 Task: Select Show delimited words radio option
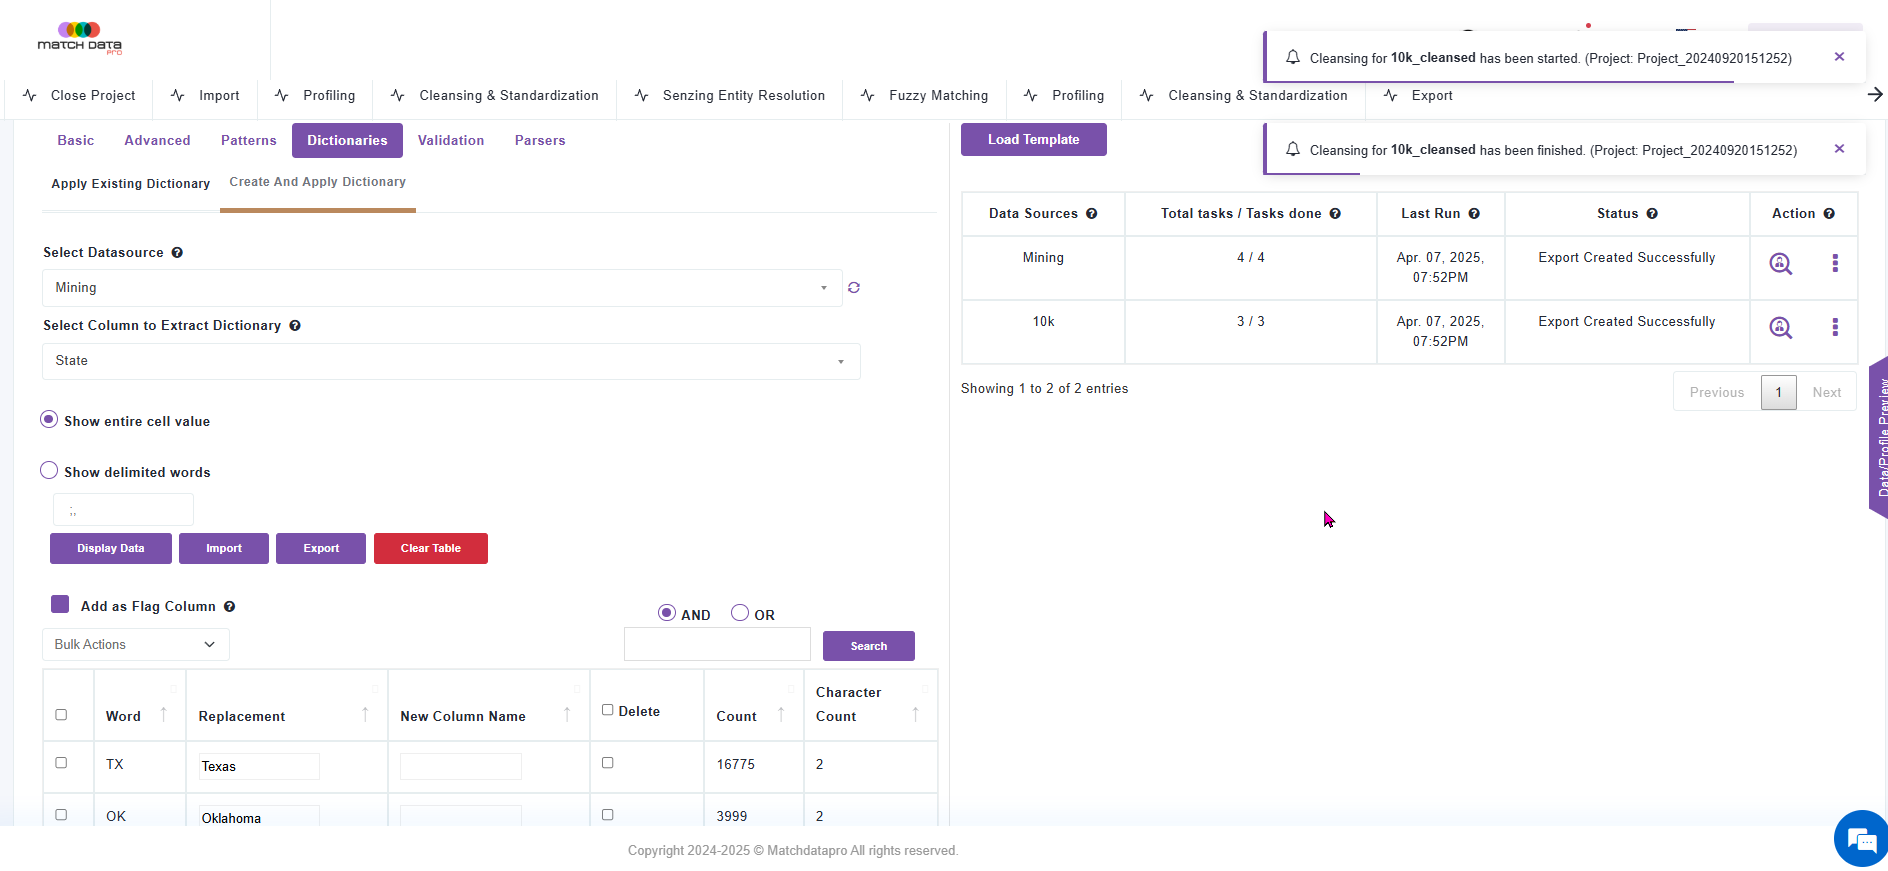(49, 471)
